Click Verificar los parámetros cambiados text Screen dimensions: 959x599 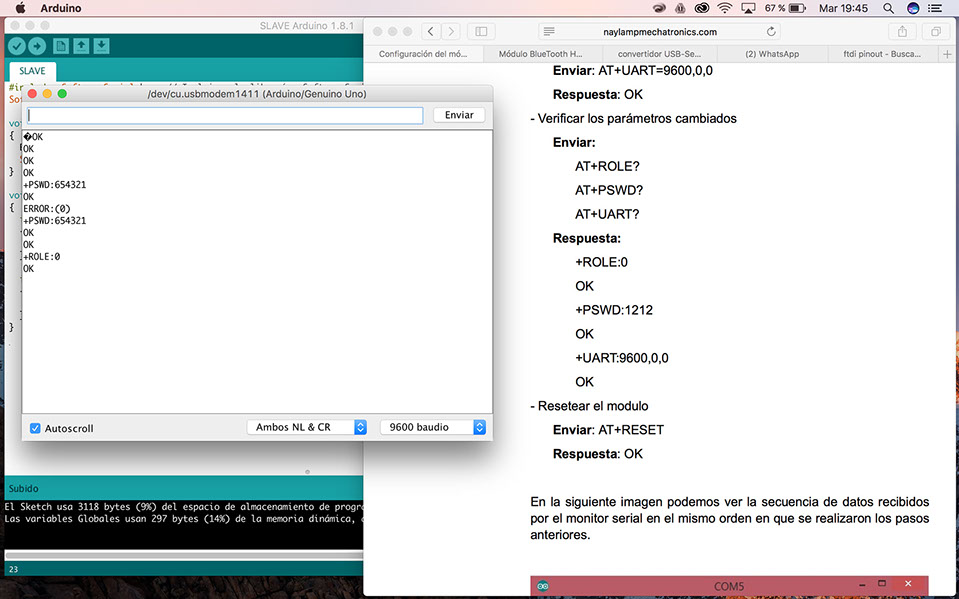click(637, 119)
